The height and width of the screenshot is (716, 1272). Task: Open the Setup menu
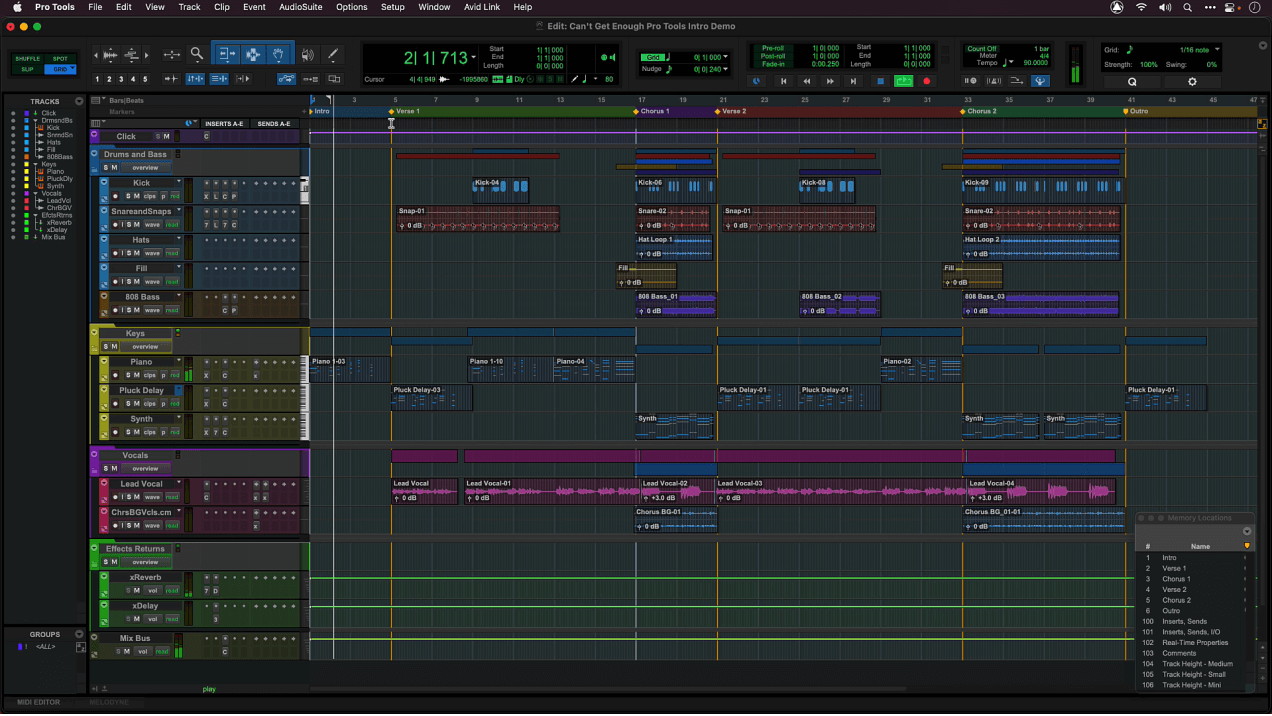pos(392,7)
